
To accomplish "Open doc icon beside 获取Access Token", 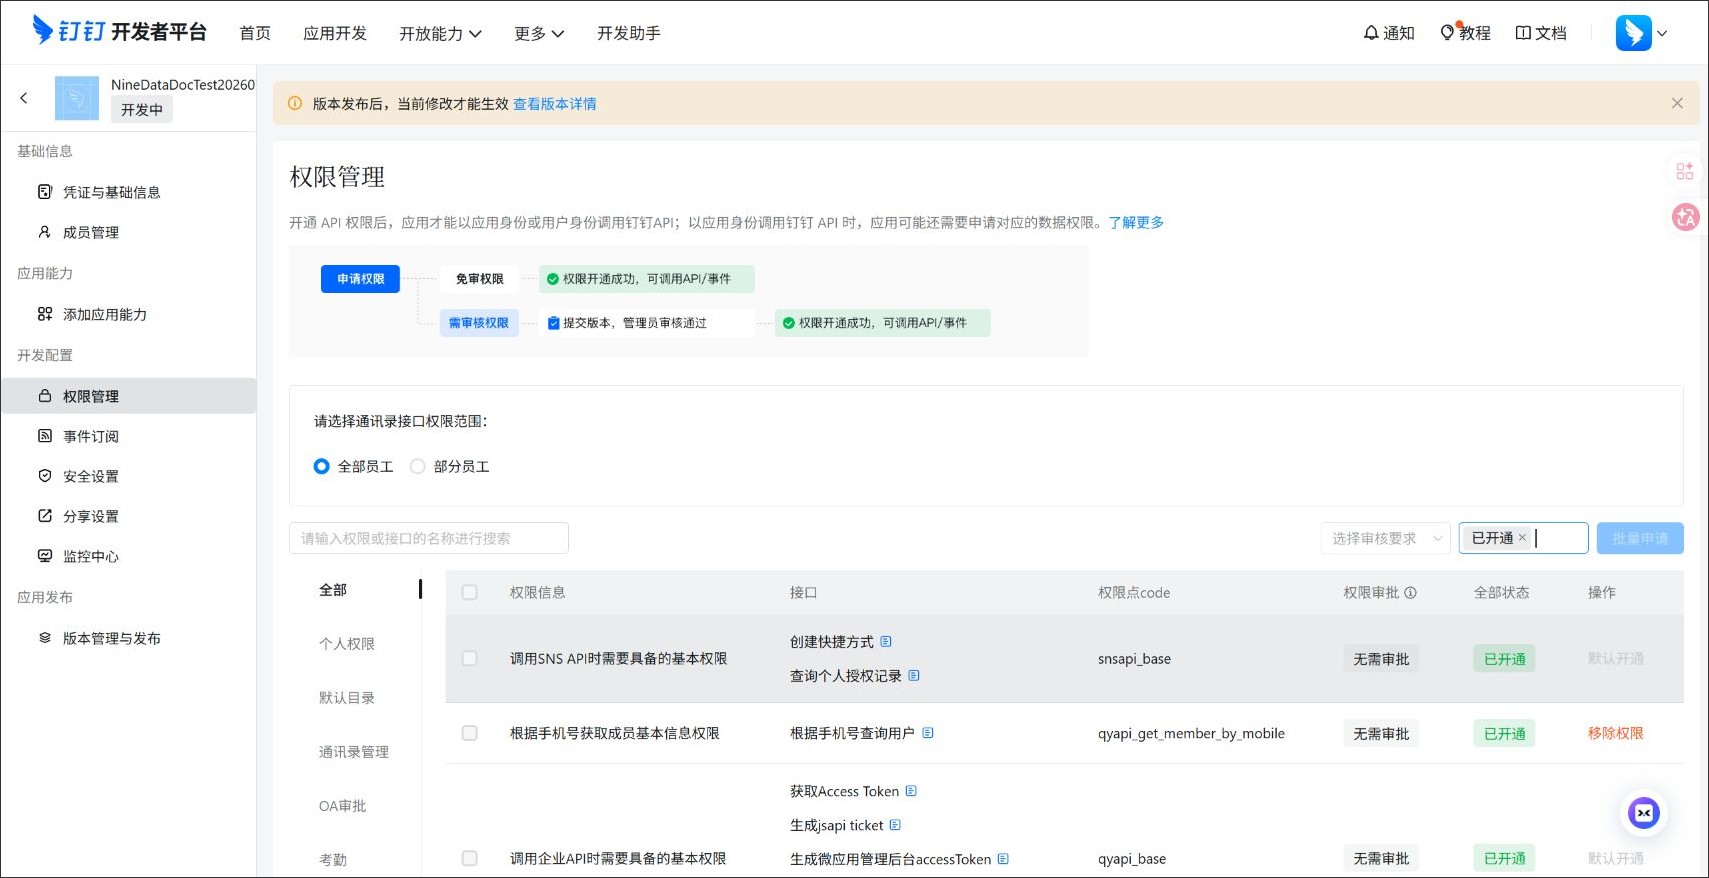I will click(911, 791).
